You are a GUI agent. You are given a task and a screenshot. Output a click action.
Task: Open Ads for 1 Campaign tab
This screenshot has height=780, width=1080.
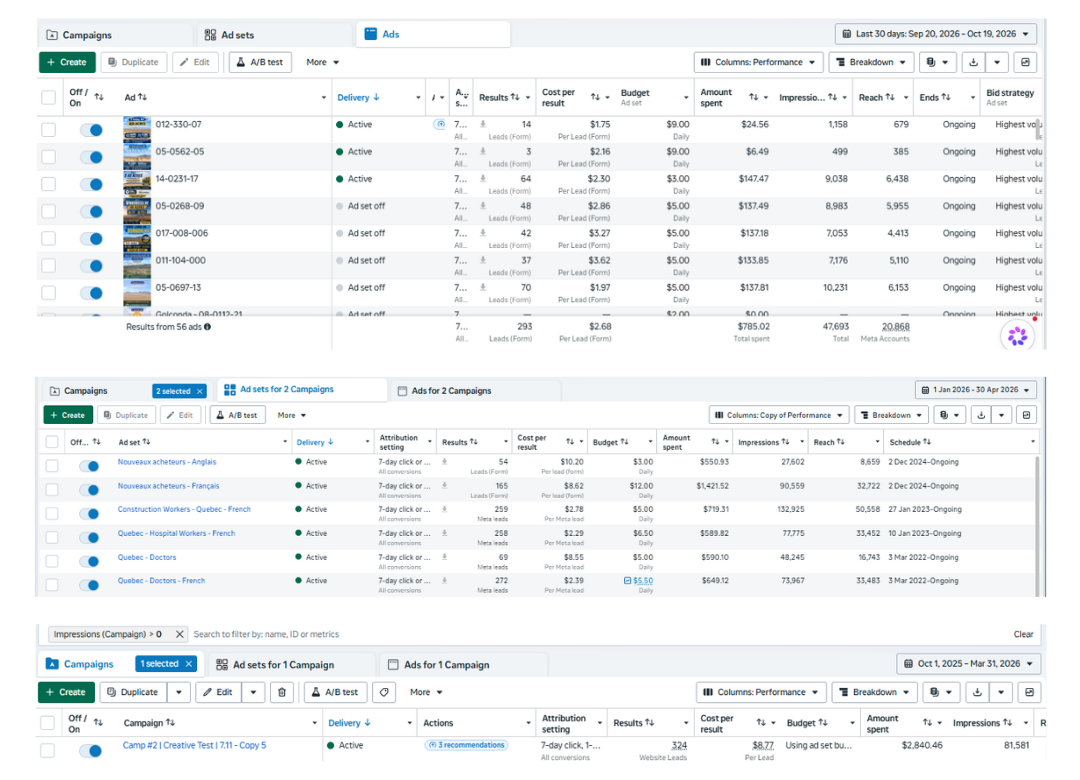coord(464,665)
